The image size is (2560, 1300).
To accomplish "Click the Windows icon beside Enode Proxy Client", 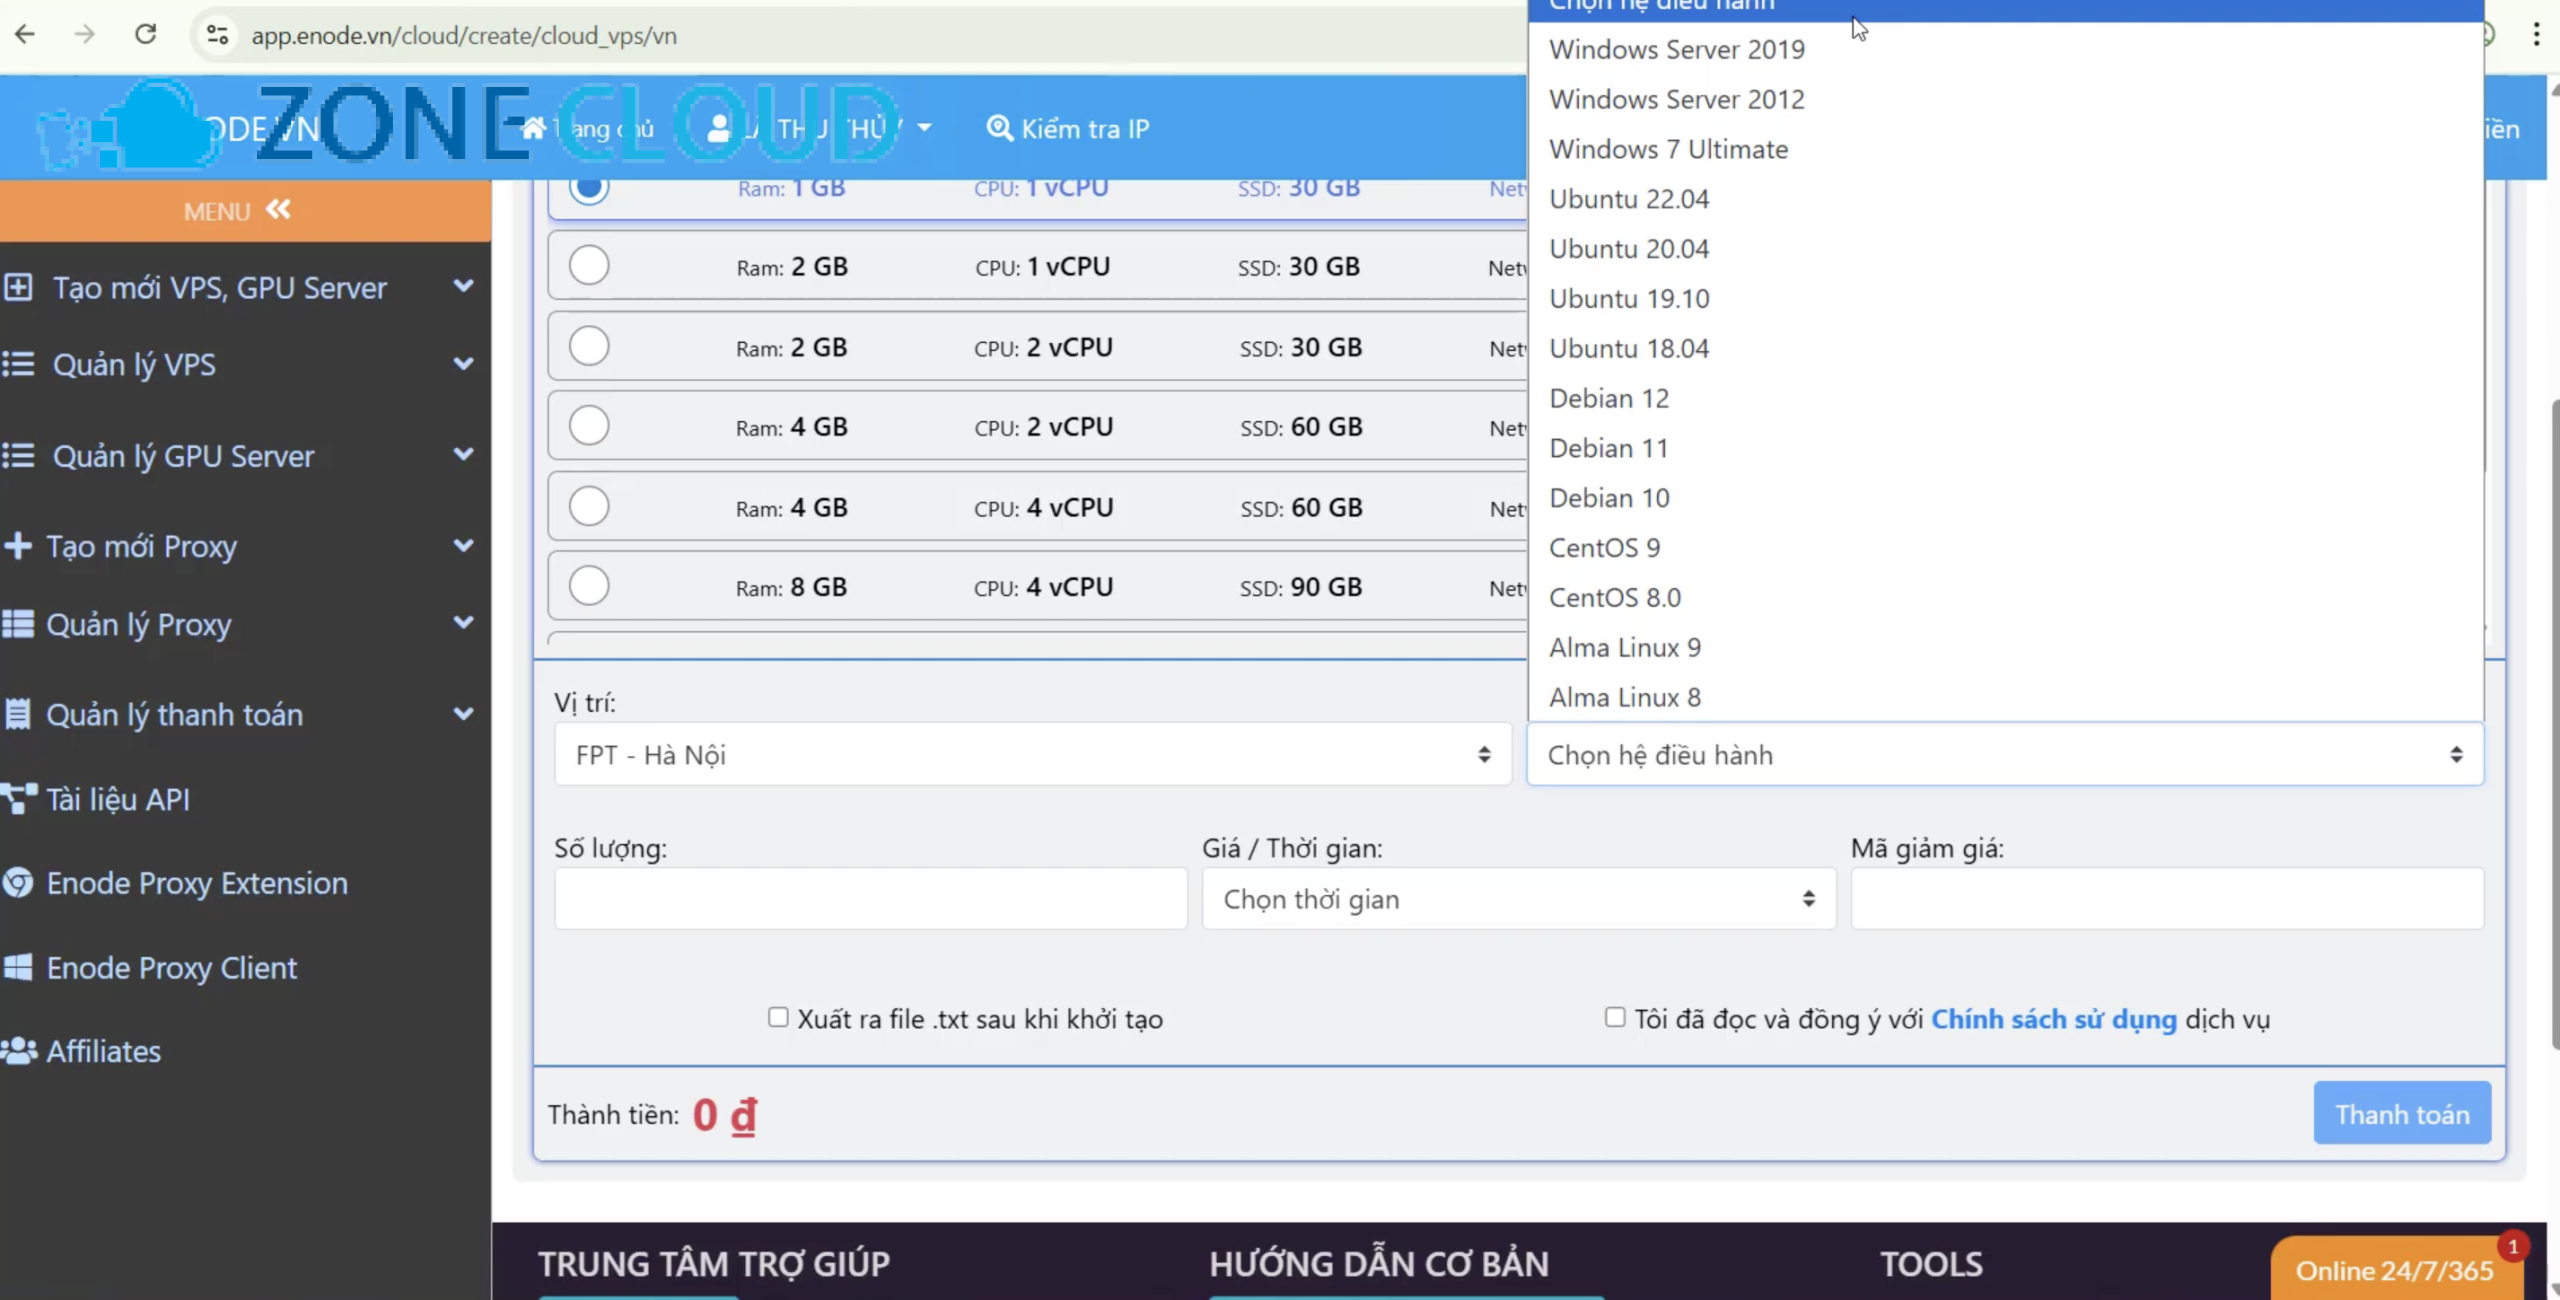I will 18,967.
